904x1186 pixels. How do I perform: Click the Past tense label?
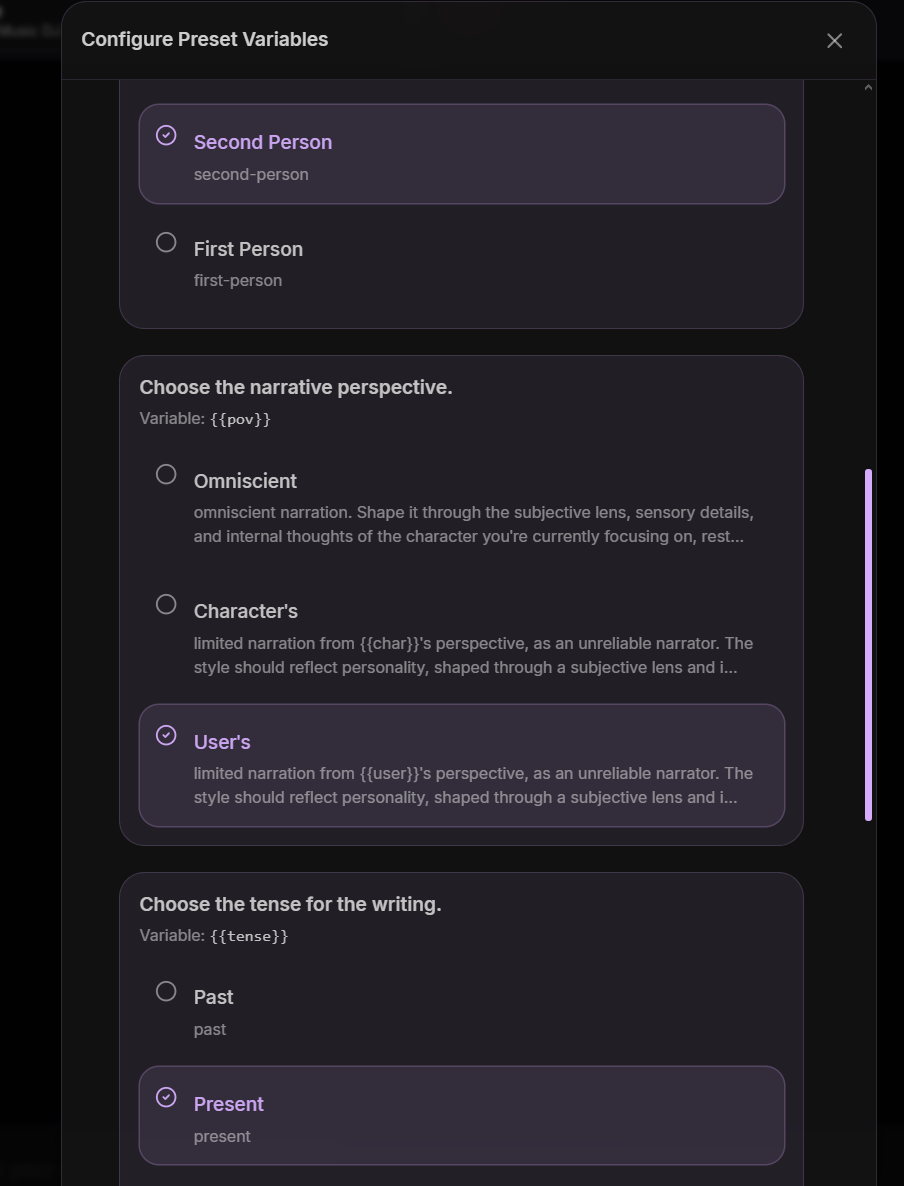click(x=213, y=997)
